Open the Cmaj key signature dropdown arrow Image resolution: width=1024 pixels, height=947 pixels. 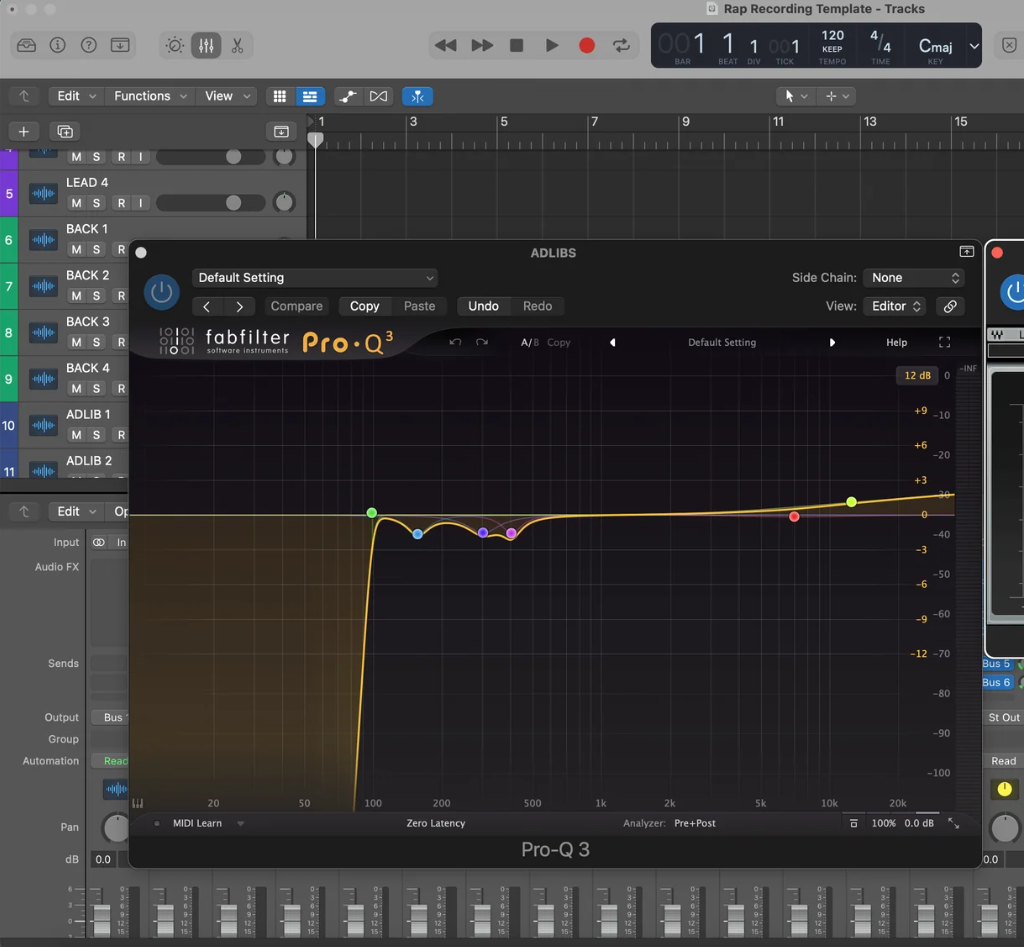pyautogui.click(x=974, y=46)
